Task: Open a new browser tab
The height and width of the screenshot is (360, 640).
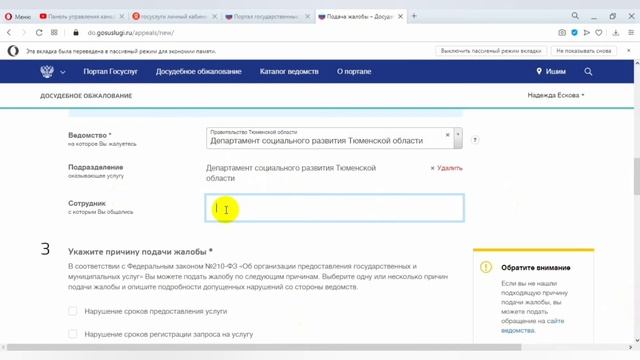Action: 414,16
